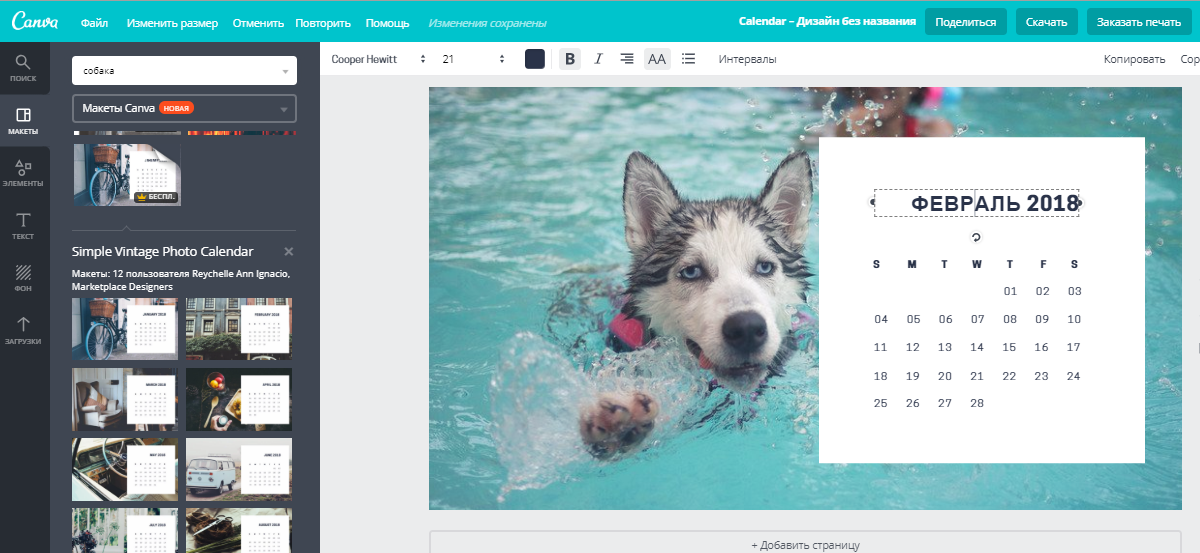Image resolution: width=1200 pixels, height=553 pixels.
Task: Open the Background panel icon
Action: 24,277
